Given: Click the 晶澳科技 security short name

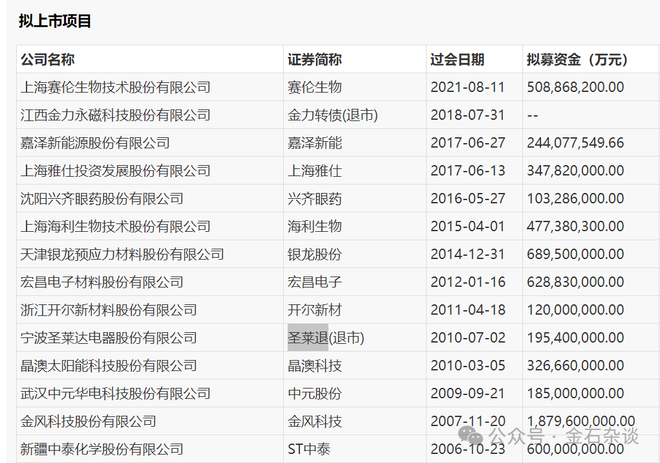Looking at the screenshot, I should point(314,366).
